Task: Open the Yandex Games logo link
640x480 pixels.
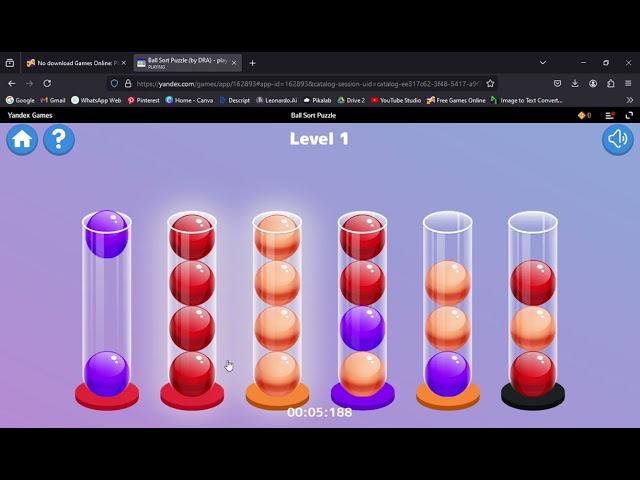Action: [30, 116]
